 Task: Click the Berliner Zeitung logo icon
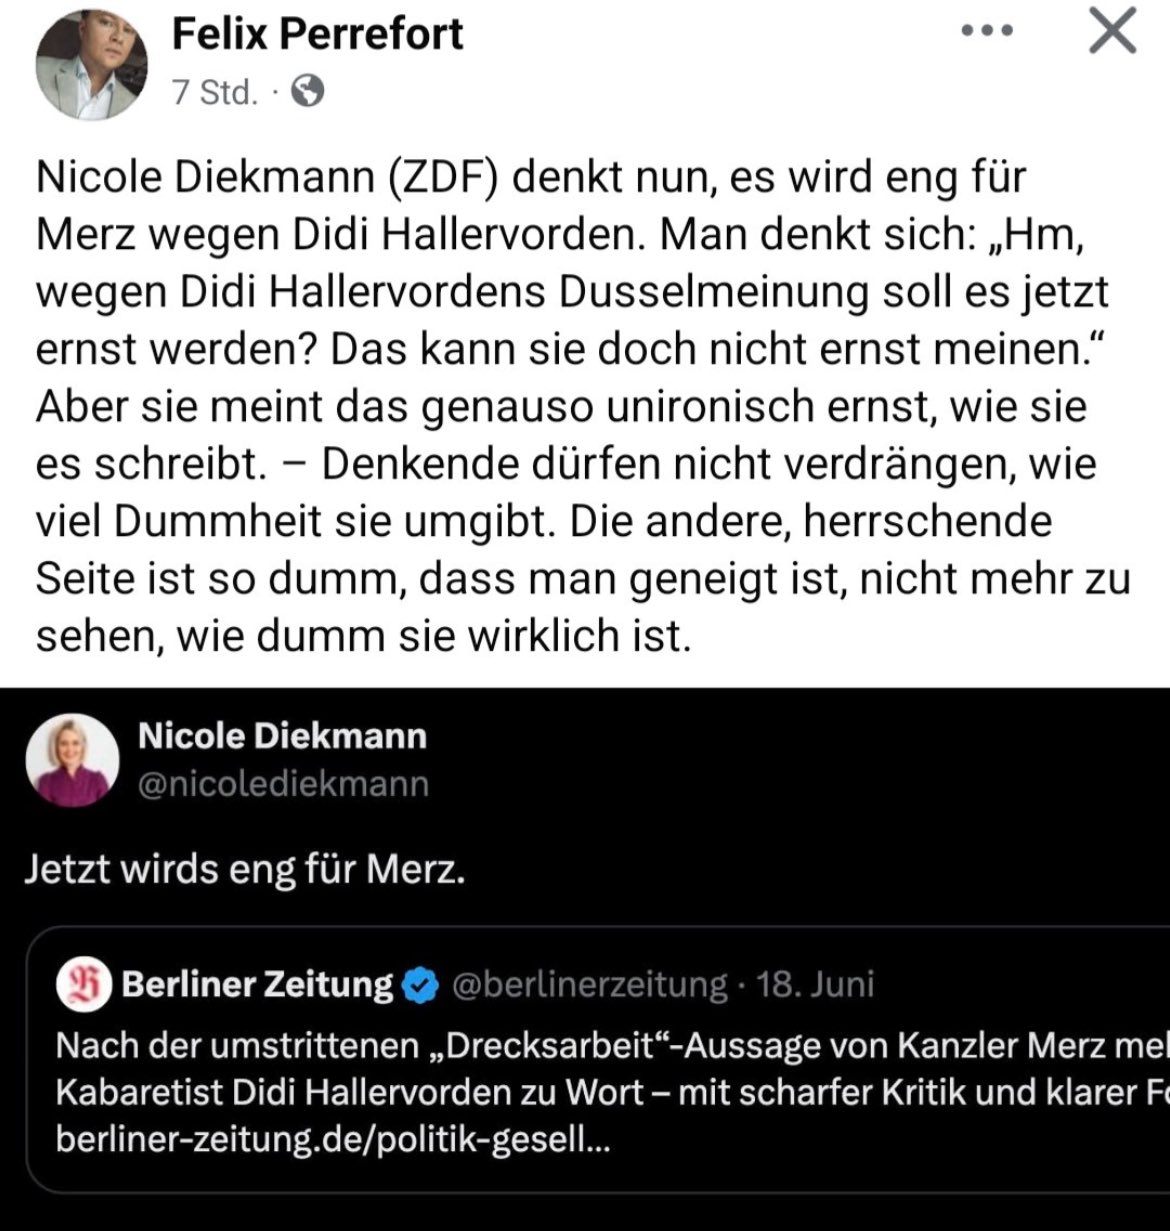[x=83, y=985]
